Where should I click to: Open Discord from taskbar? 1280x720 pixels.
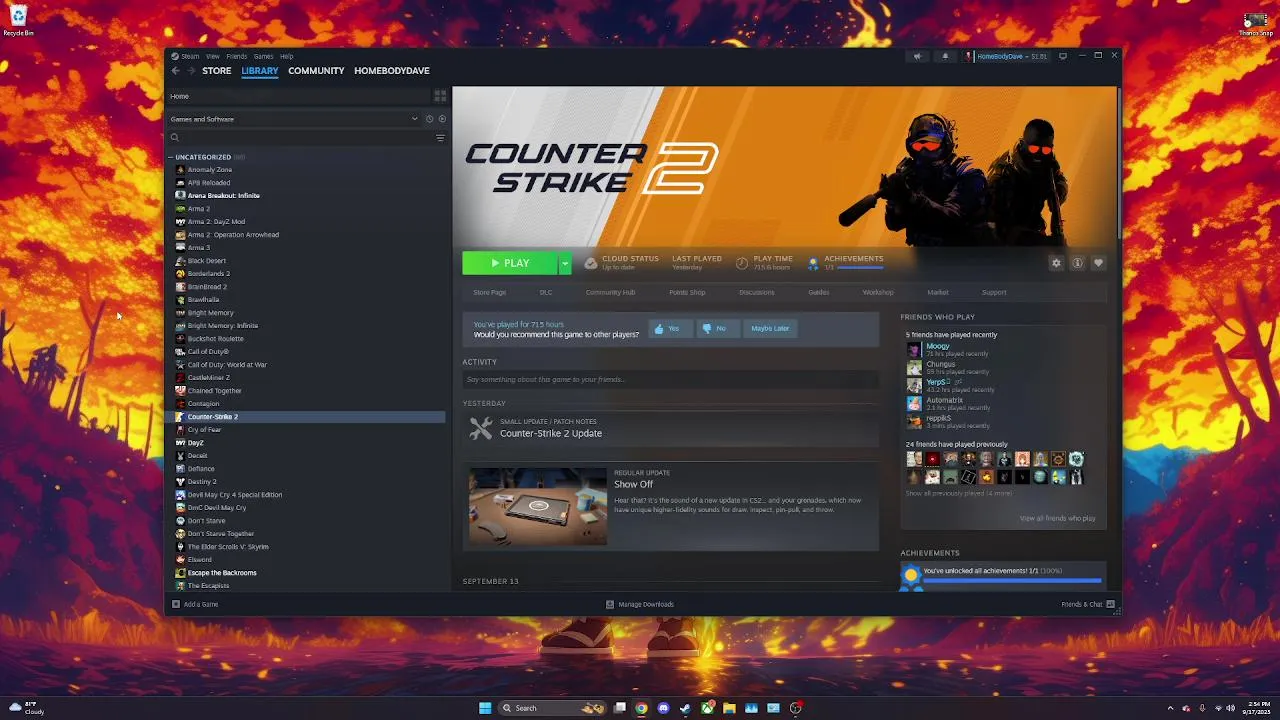point(663,708)
